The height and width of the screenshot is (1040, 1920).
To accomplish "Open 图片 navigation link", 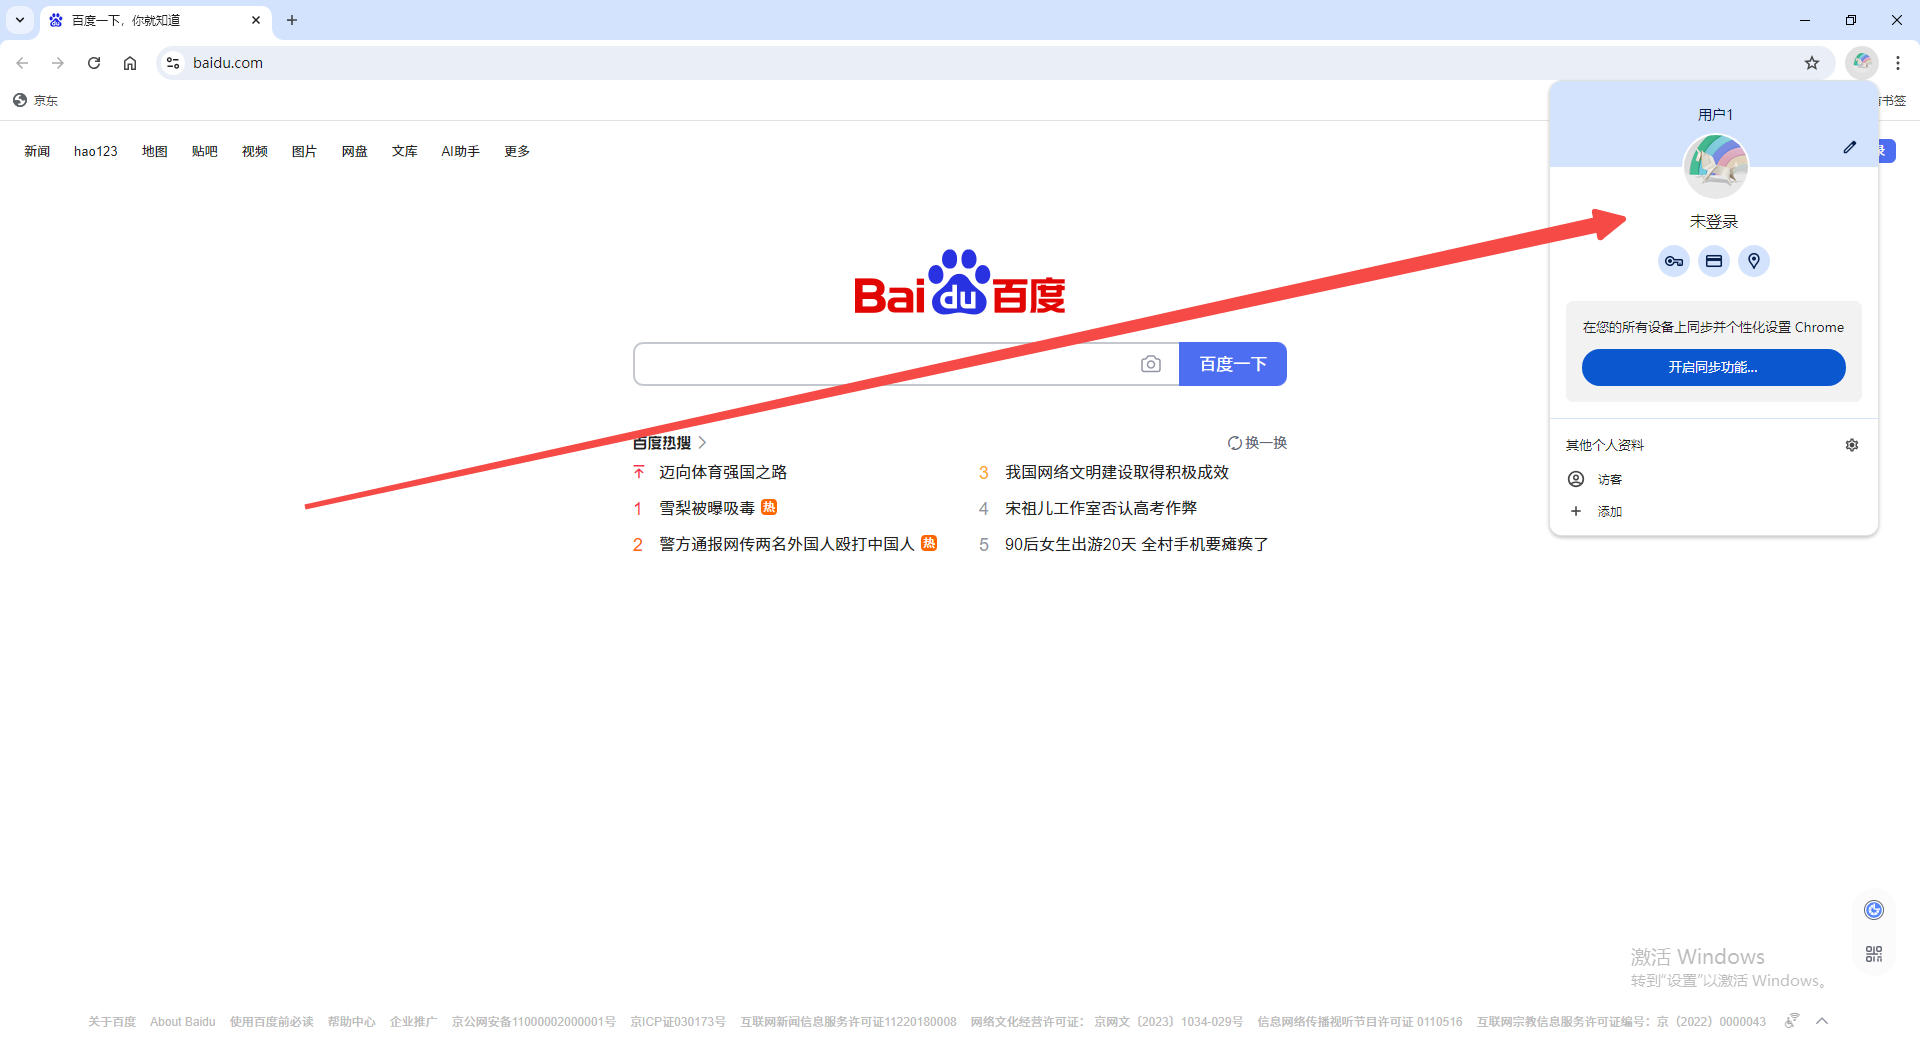I will point(305,151).
